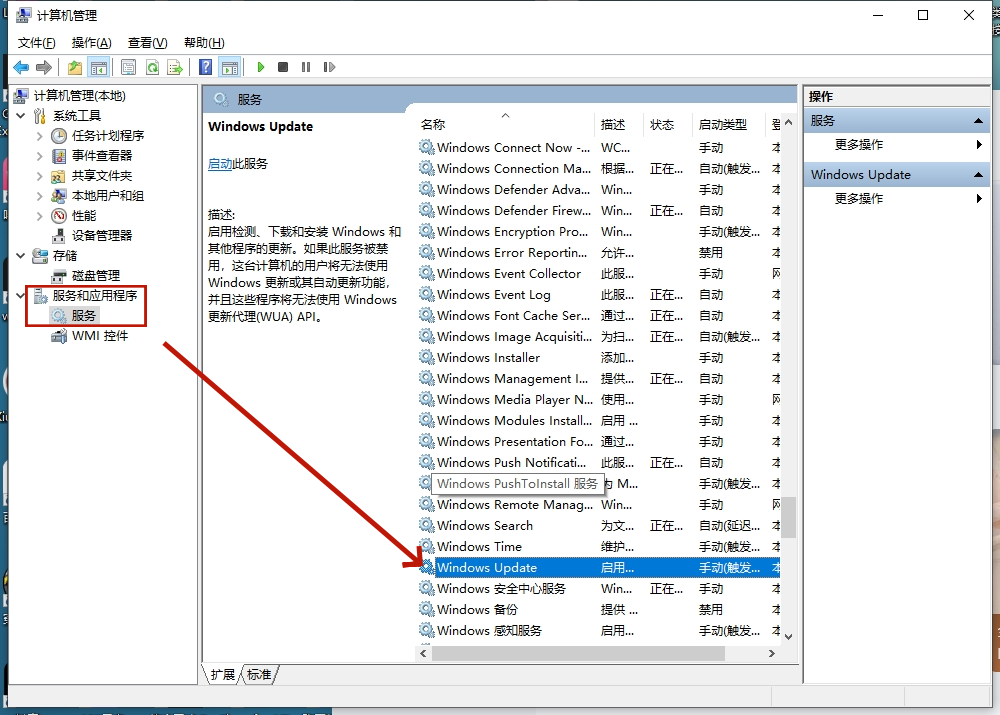Click the Restart Service toolbar icon

(x=328, y=67)
